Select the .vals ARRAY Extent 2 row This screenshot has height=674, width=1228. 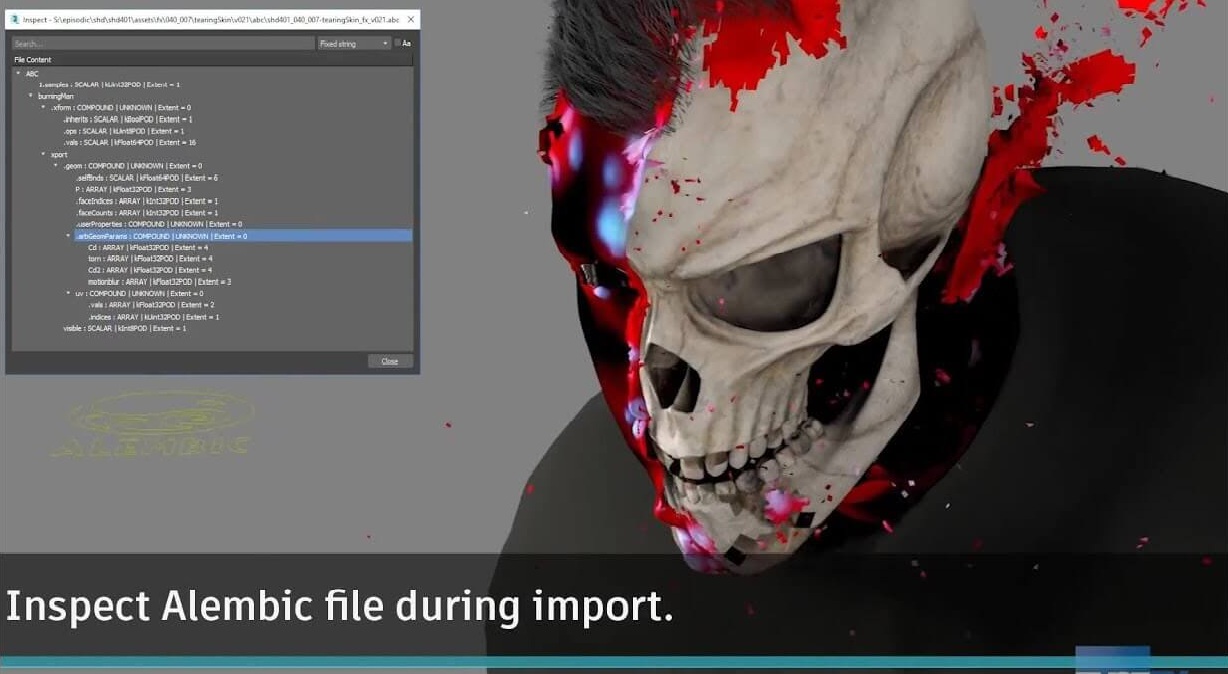click(151, 305)
